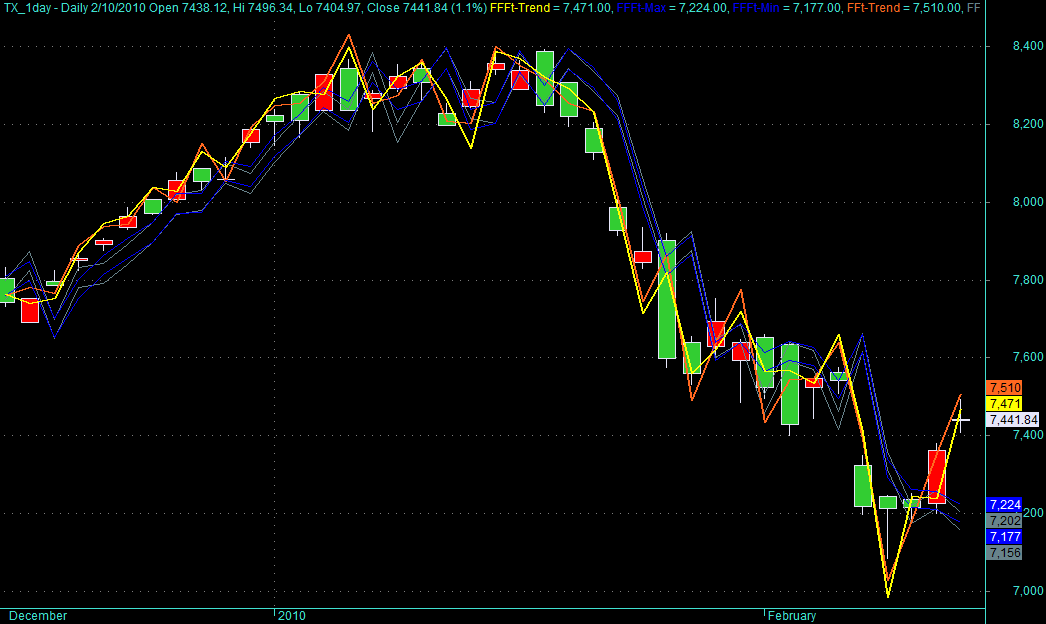
Task: Click the 7,400 price axis label
Action: [x=1028, y=435]
